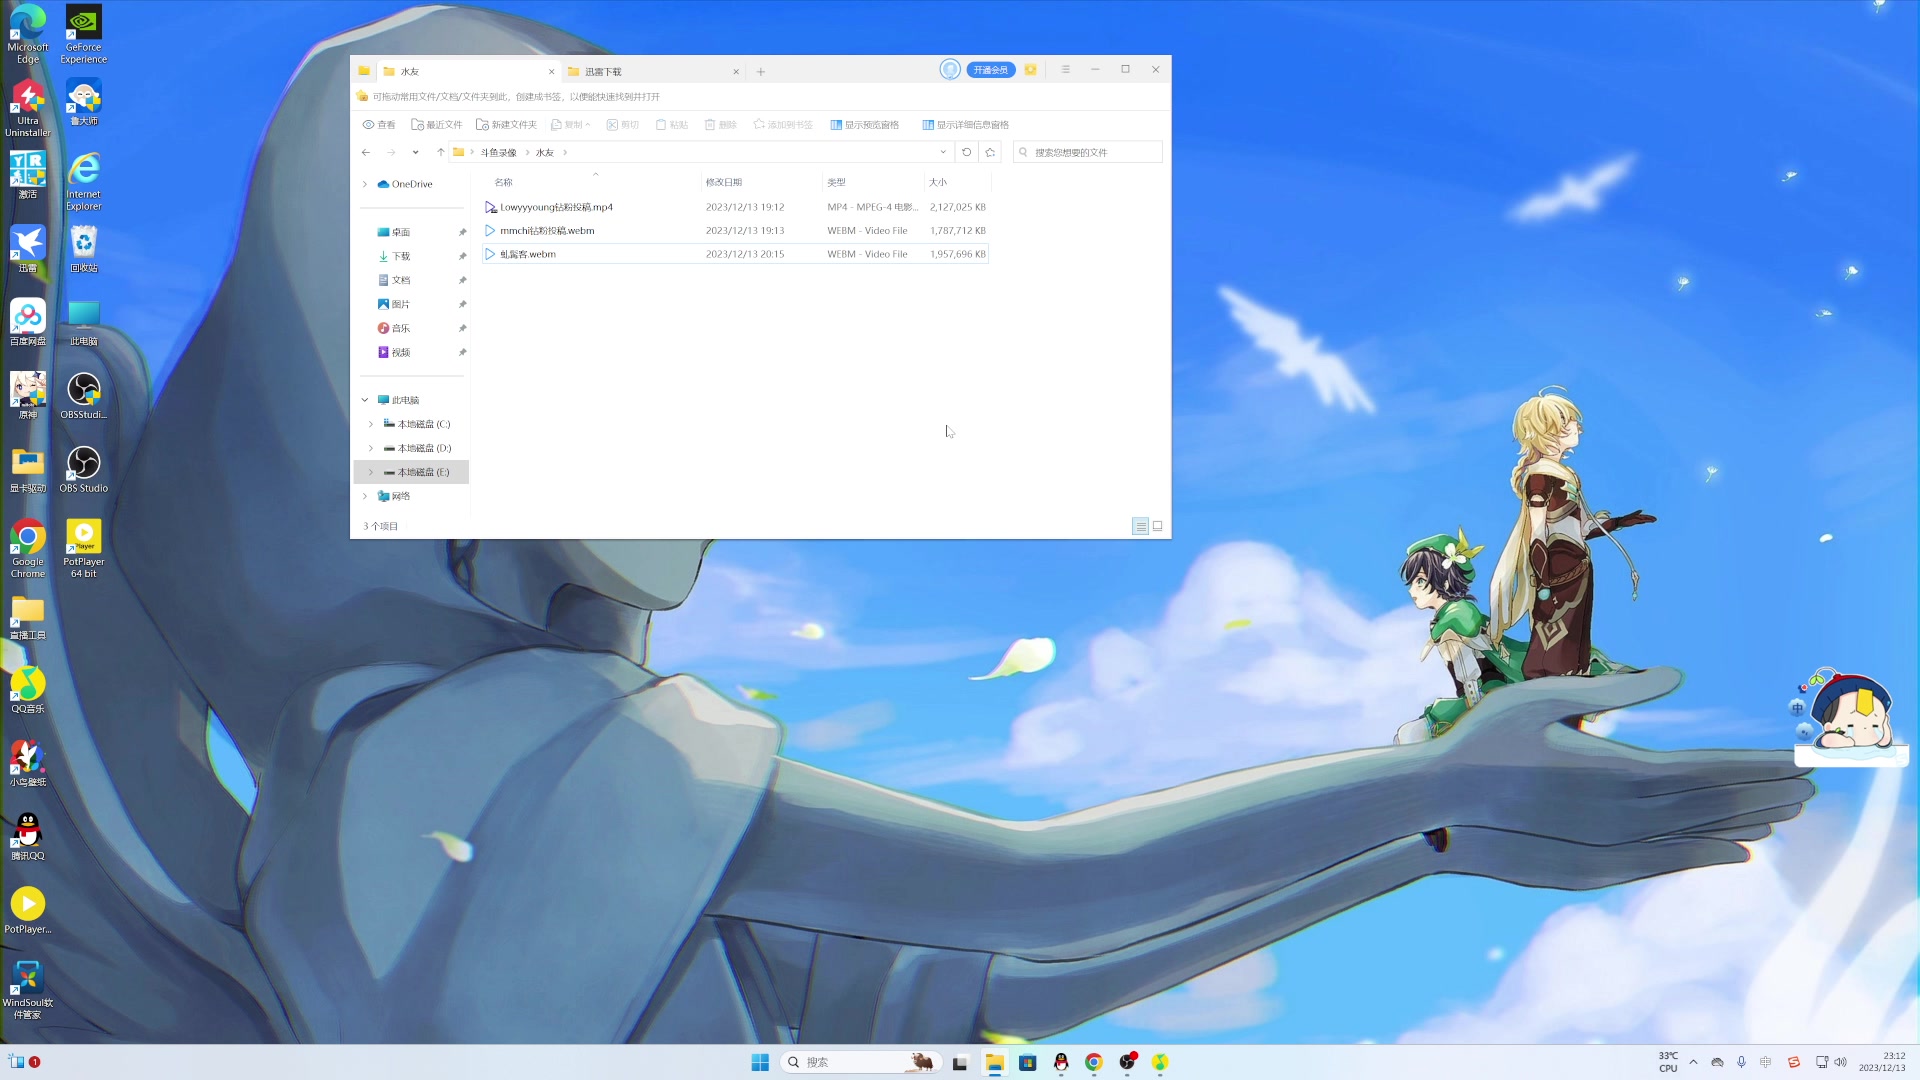Click the yellow skin icon beside 开通会员
This screenshot has height=1080, width=1920.
(x=1030, y=69)
